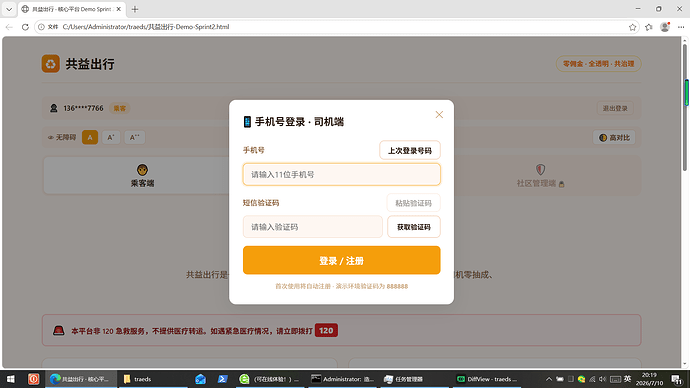The height and width of the screenshot is (388, 690).
Task: Click the file info icon in the address bar
Action: point(41,27)
